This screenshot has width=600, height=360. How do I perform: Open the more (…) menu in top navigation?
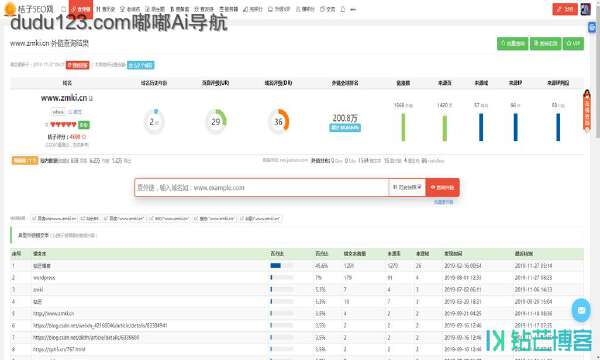coord(353,9)
